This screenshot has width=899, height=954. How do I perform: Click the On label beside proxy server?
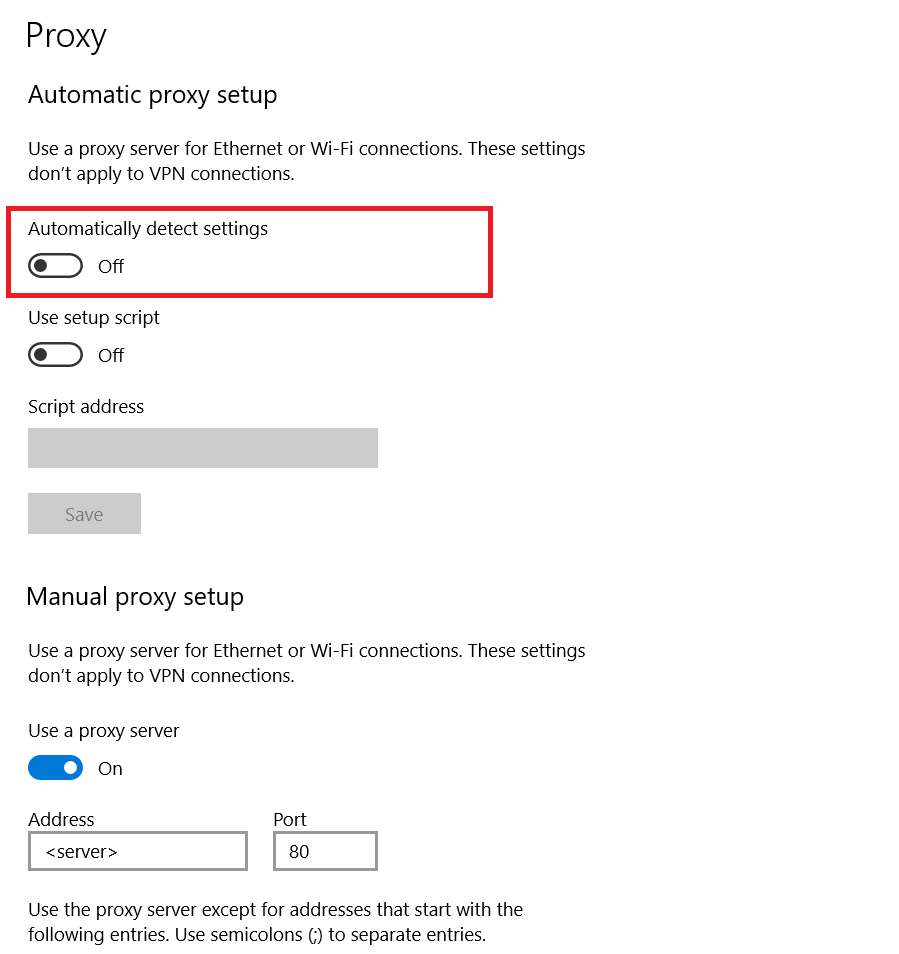coord(109,767)
